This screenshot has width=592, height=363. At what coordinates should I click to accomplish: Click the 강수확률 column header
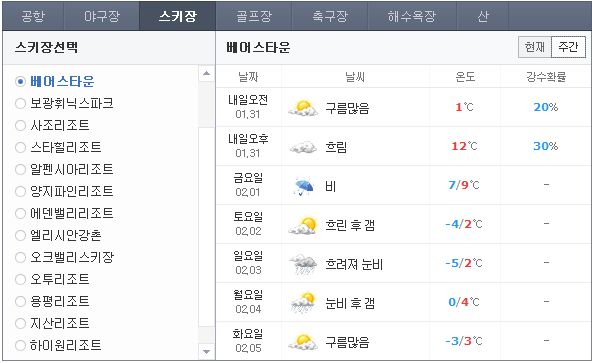[x=546, y=77]
